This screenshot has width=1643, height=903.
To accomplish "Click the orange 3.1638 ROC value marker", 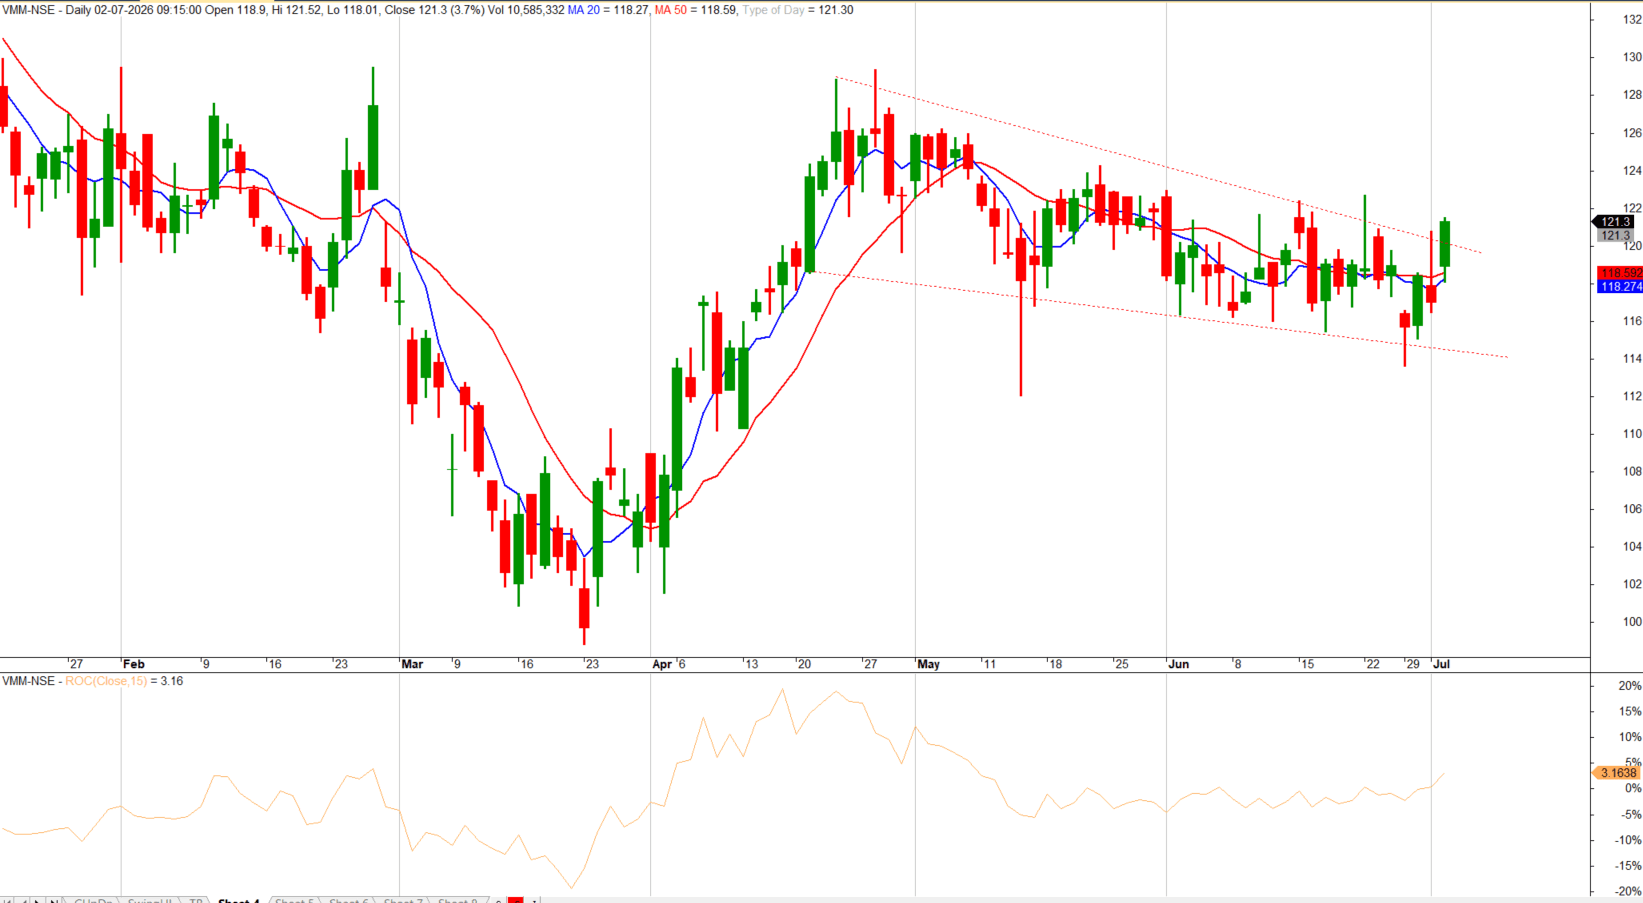I will pyautogui.click(x=1617, y=773).
